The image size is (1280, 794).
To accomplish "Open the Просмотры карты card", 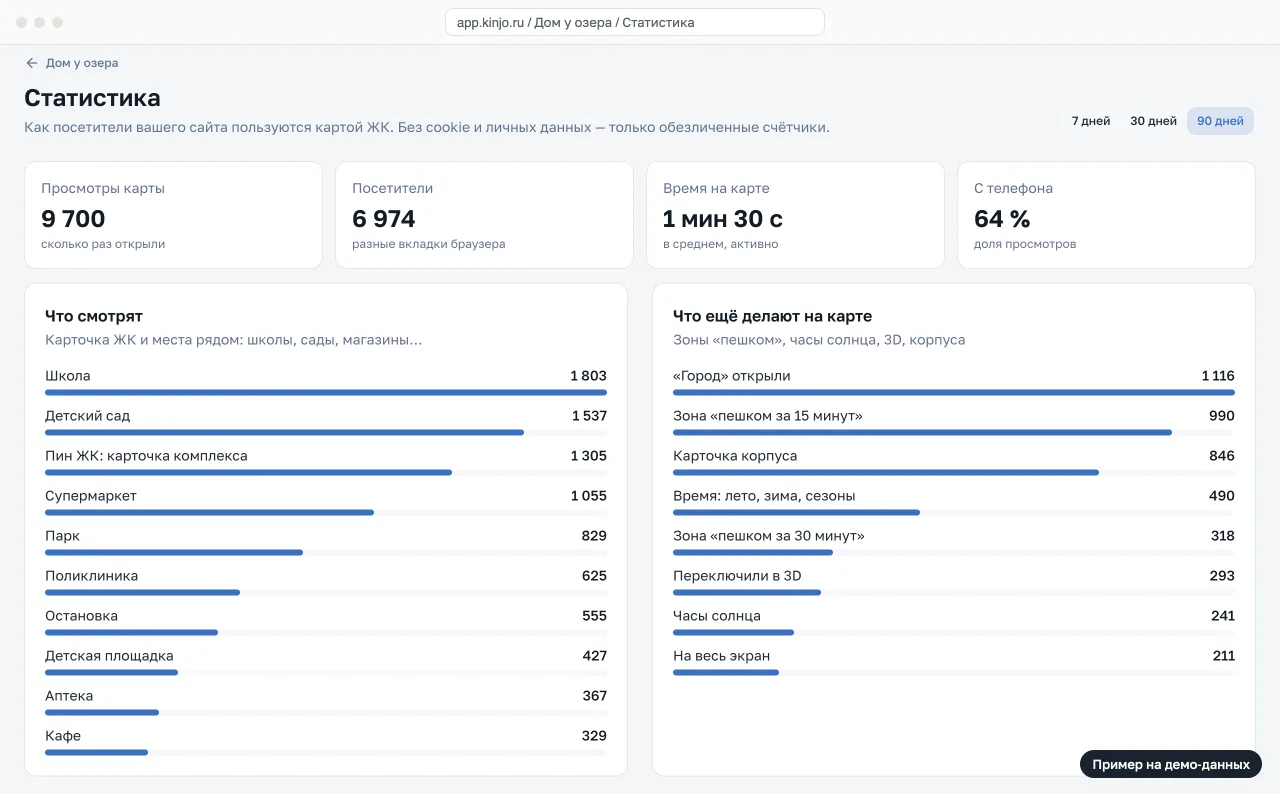I will point(173,215).
